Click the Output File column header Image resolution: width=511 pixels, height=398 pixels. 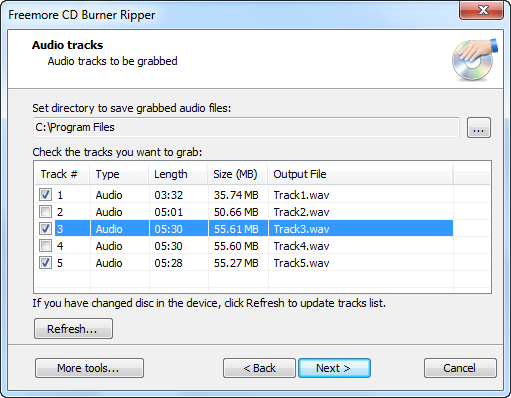(360, 174)
